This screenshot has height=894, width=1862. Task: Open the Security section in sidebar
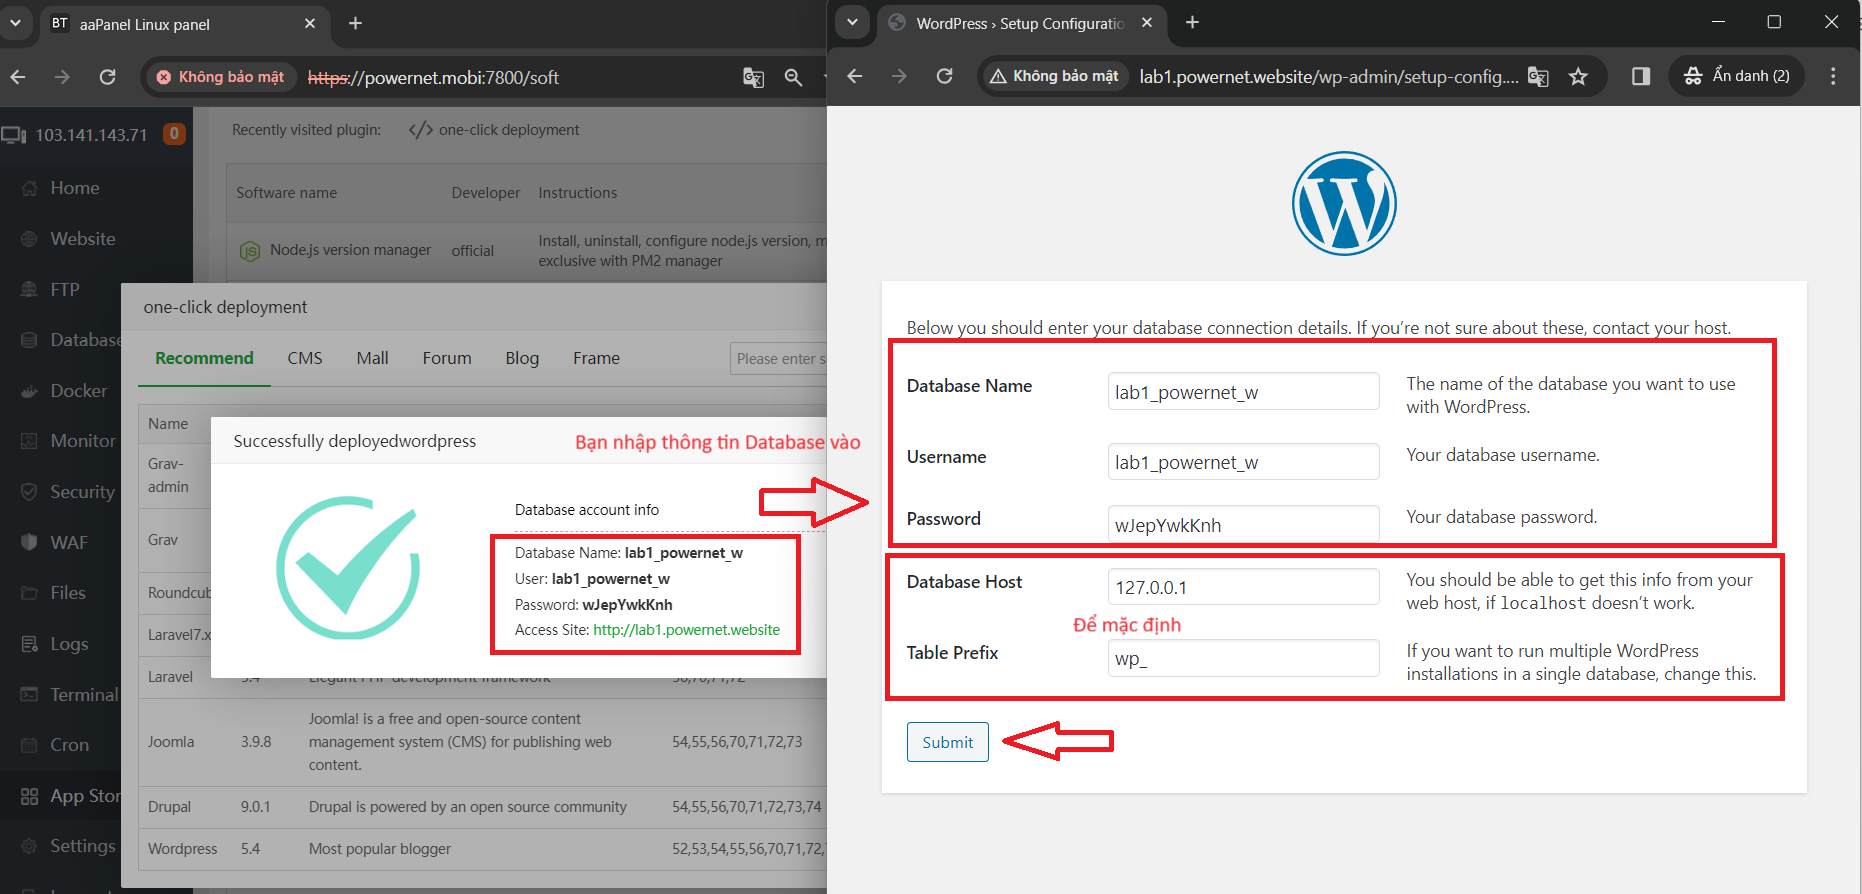(x=82, y=492)
